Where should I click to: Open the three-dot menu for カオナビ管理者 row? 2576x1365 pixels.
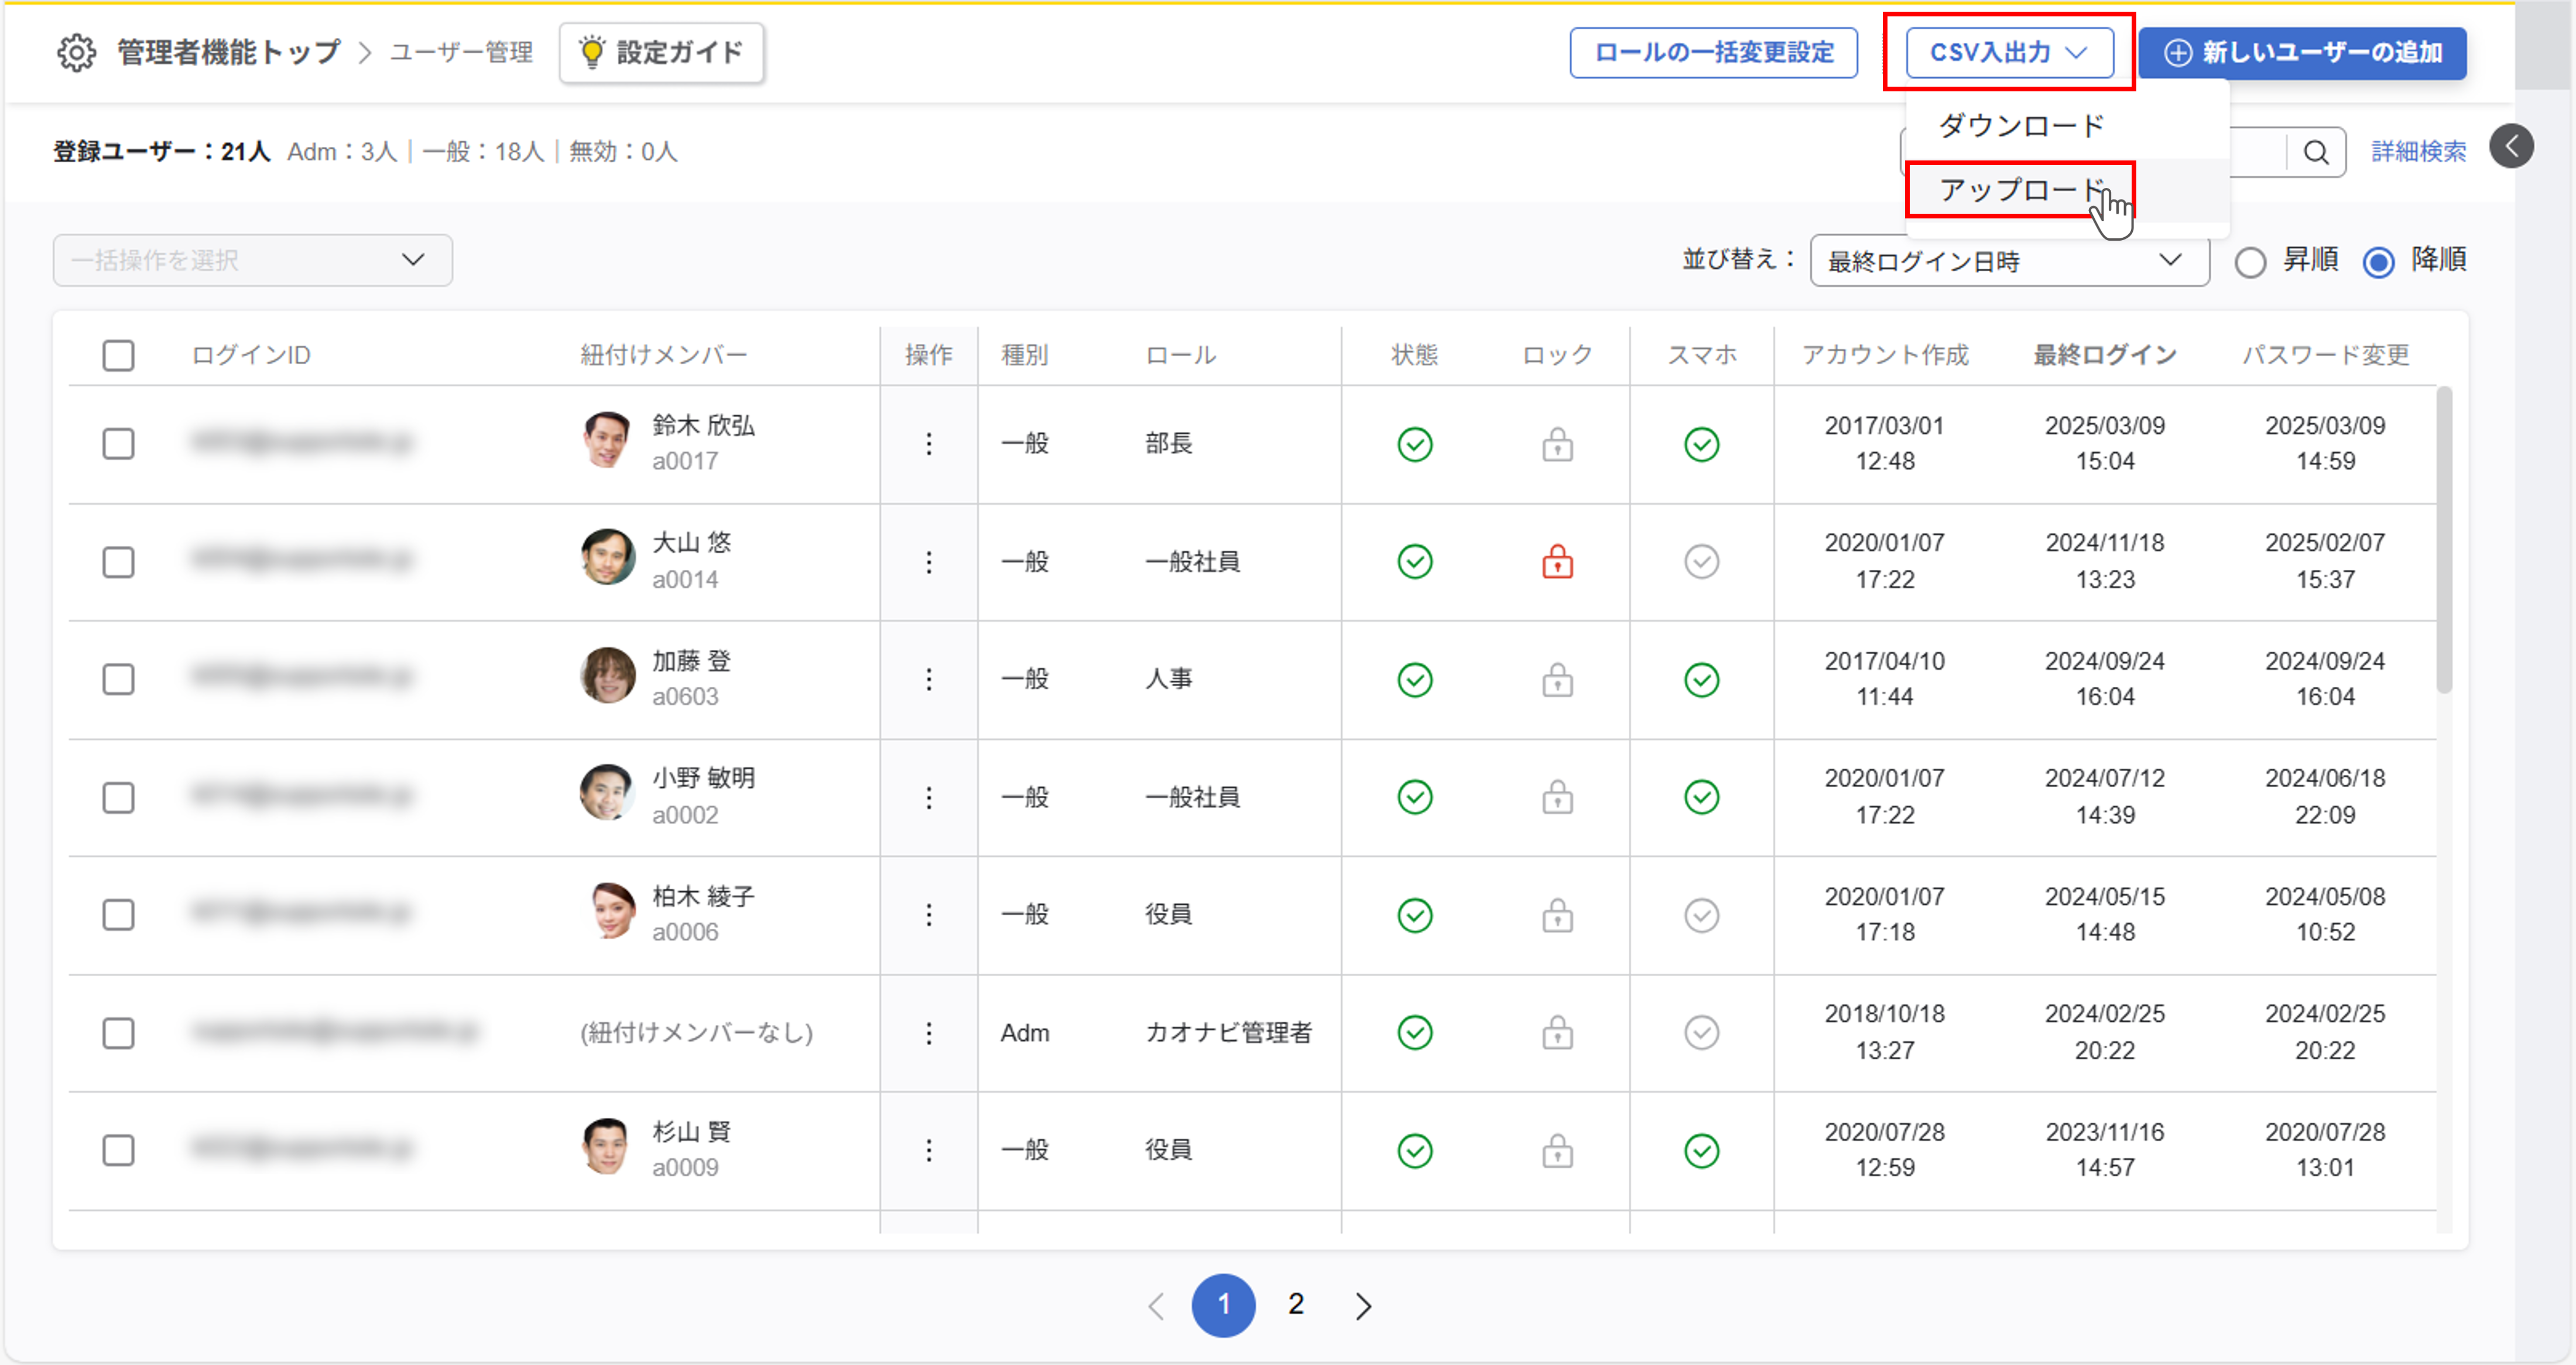(x=928, y=1033)
